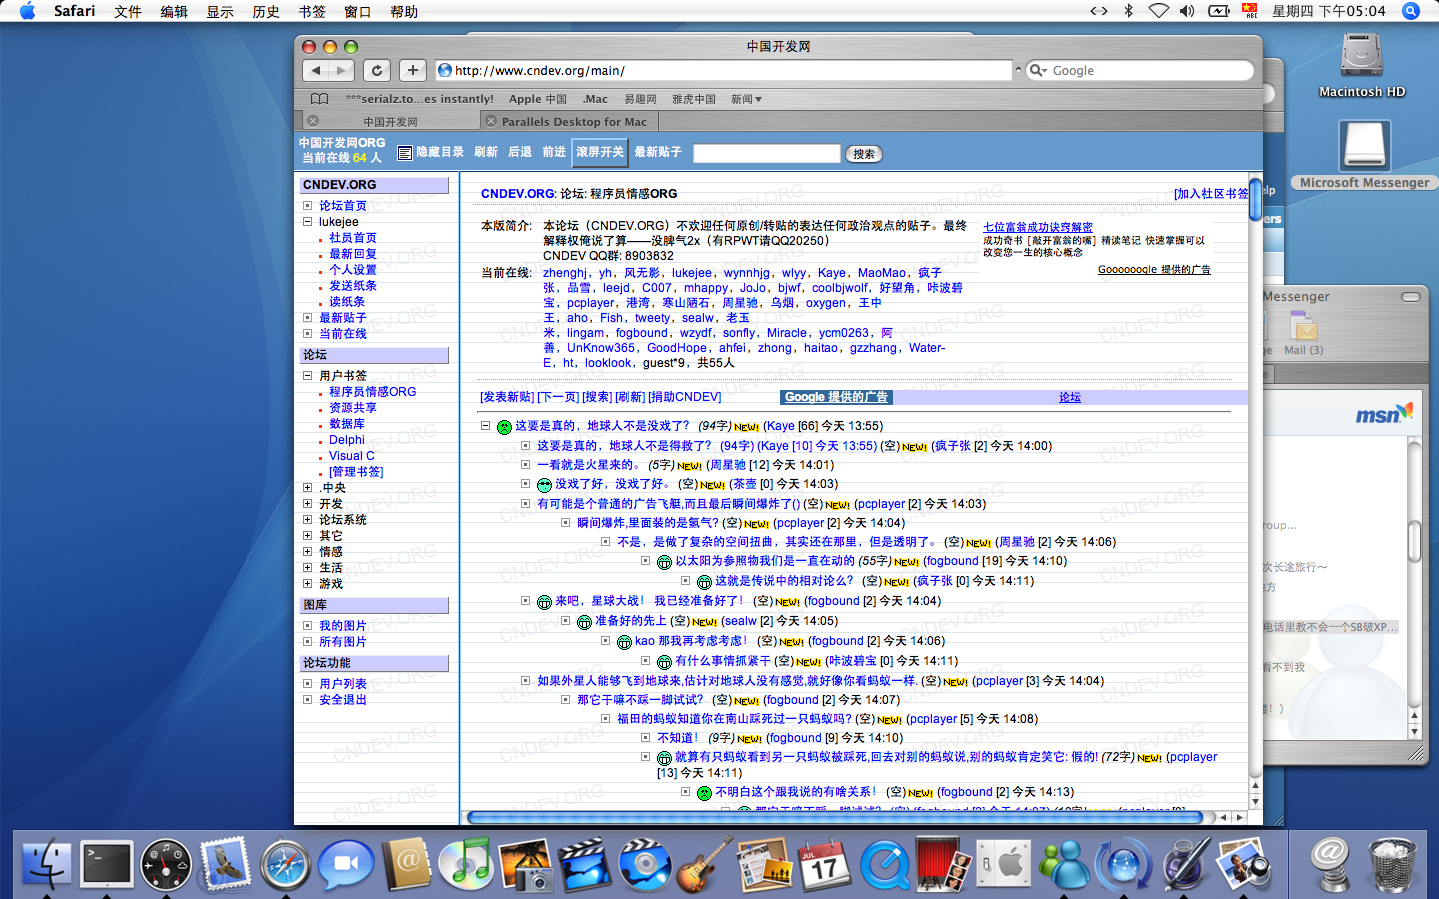Screen dimensions: 1439x899
Task: Click the Safari back arrow button
Action: coord(317,70)
